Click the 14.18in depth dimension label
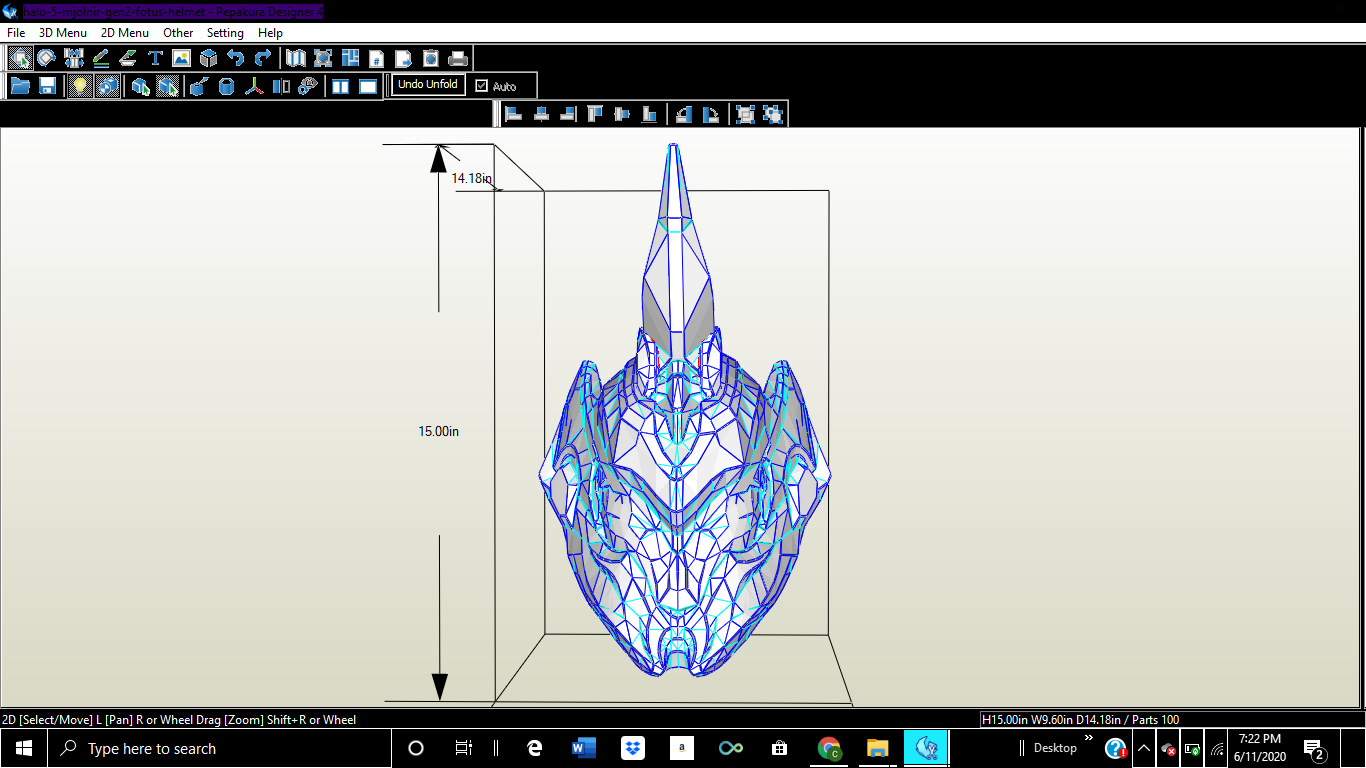 pos(471,178)
